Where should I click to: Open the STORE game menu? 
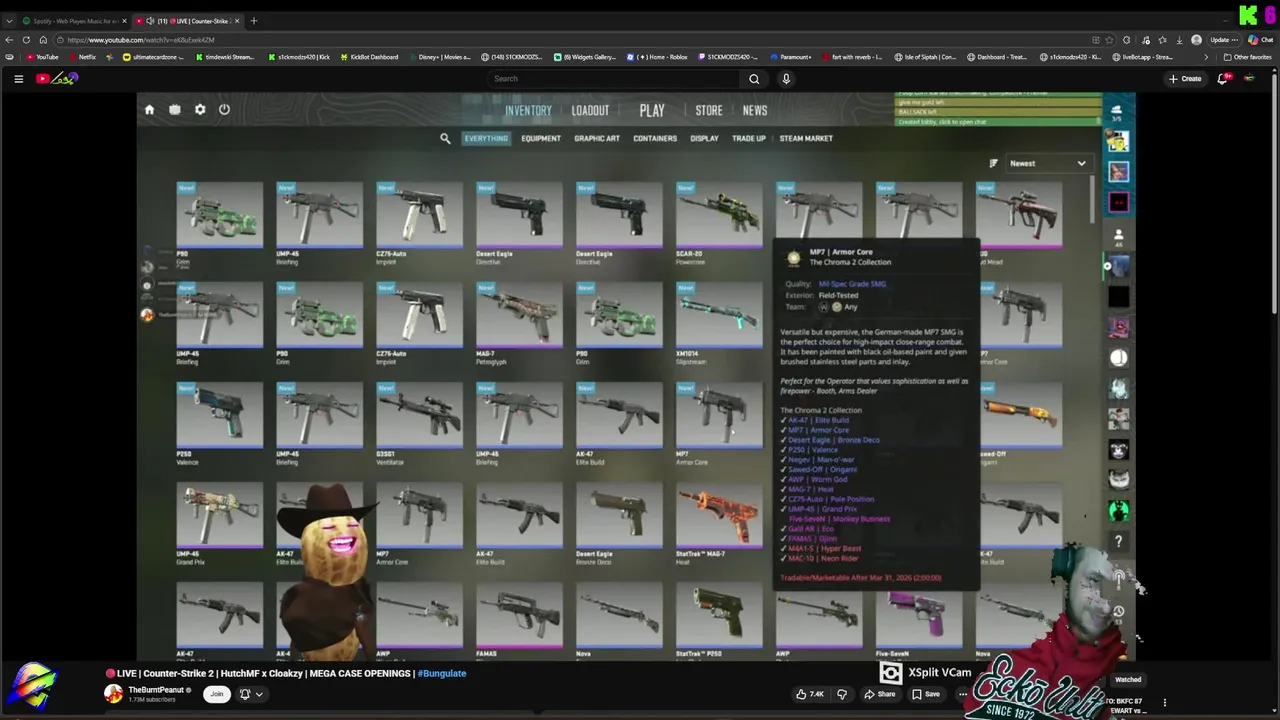click(x=709, y=111)
